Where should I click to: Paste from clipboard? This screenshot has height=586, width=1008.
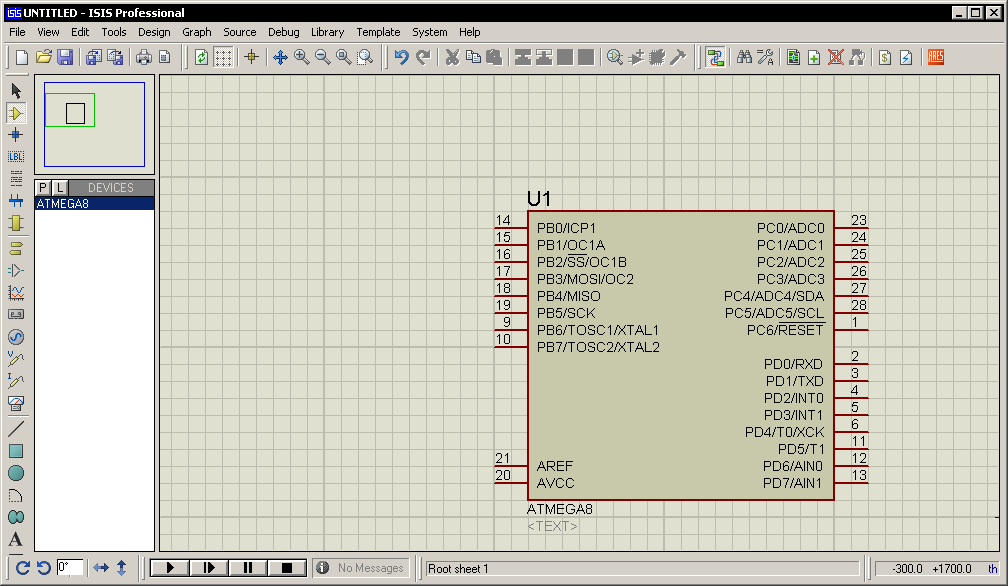(494, 57)
